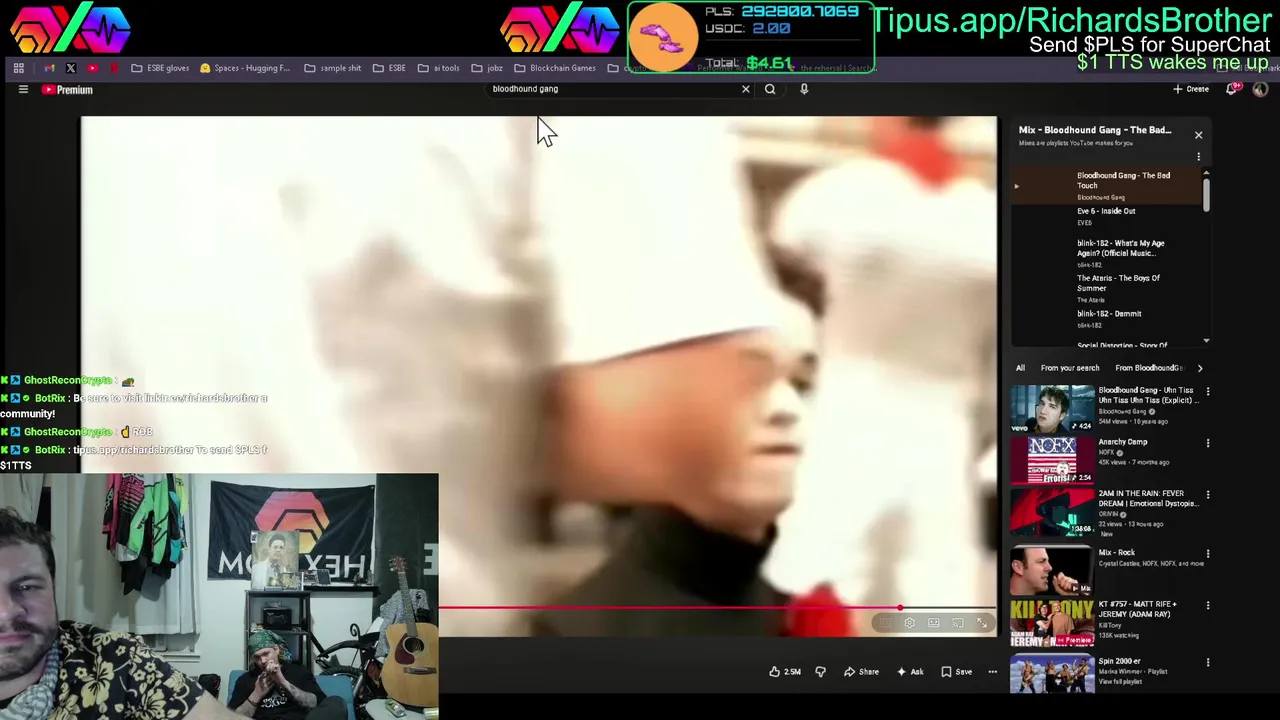Start voice search with the microphone

pos(804,89)
